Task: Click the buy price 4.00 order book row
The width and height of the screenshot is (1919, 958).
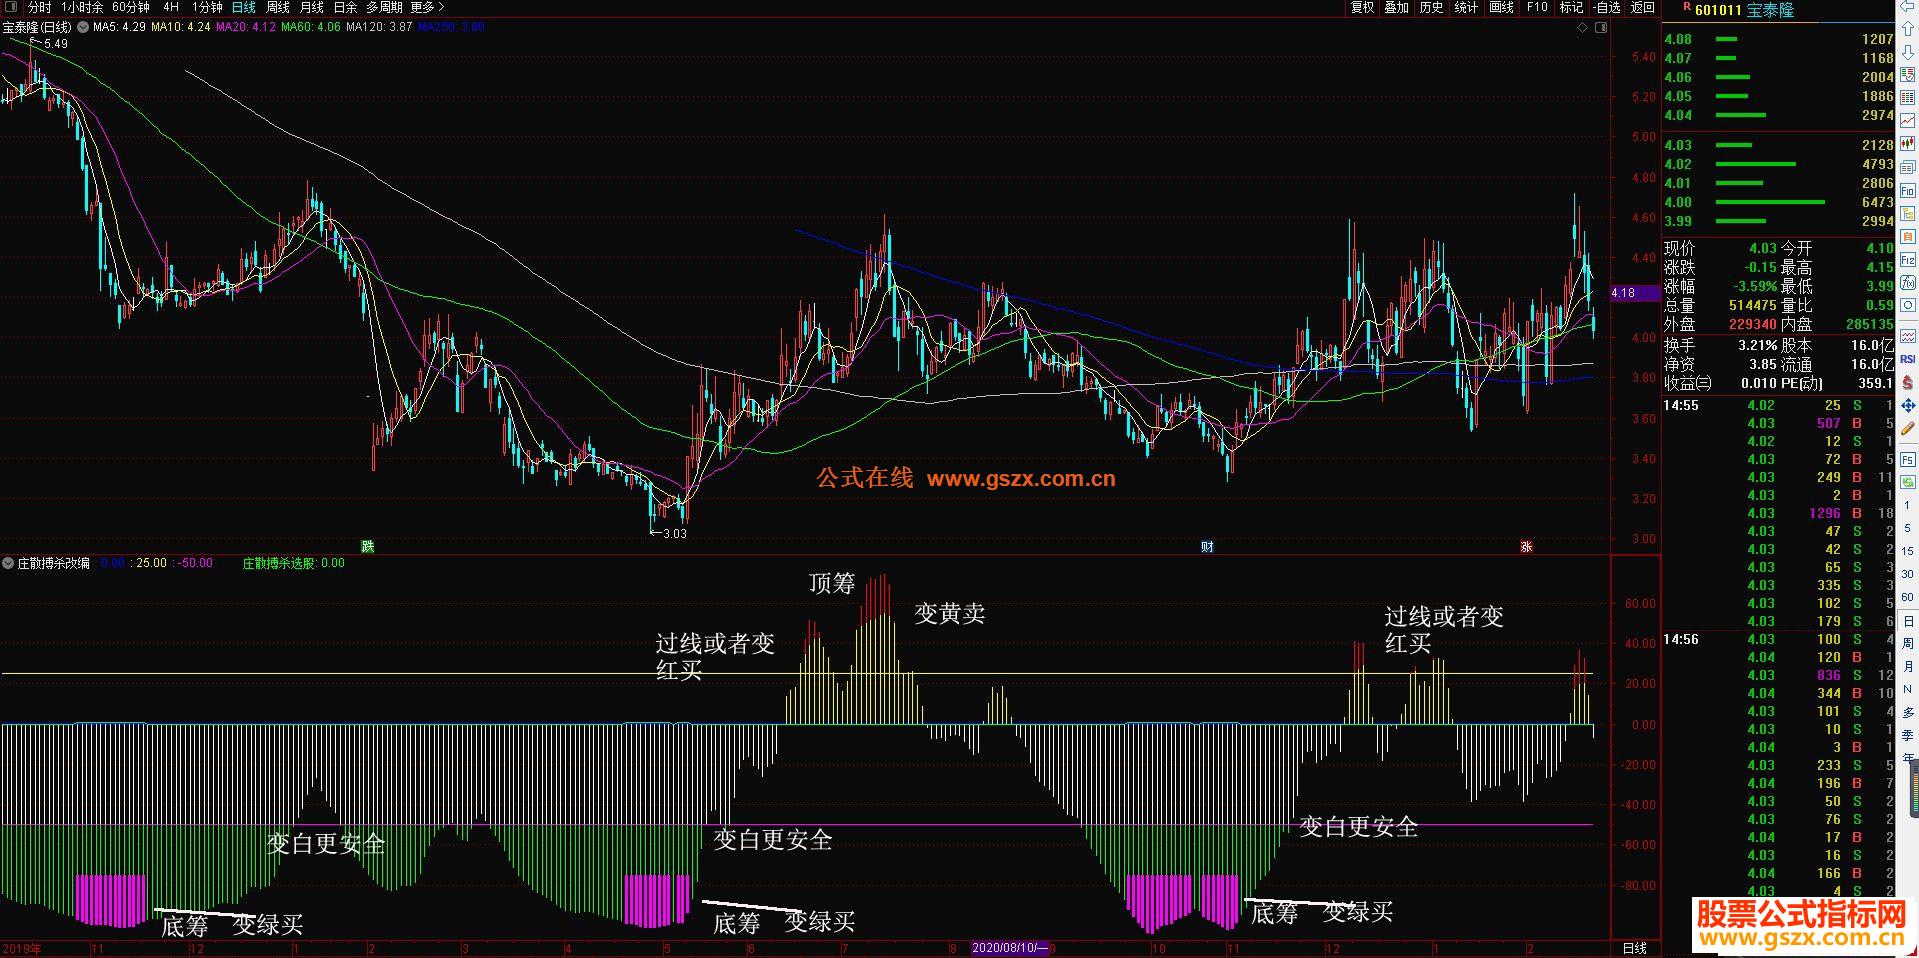Action: coord(1778,202)
